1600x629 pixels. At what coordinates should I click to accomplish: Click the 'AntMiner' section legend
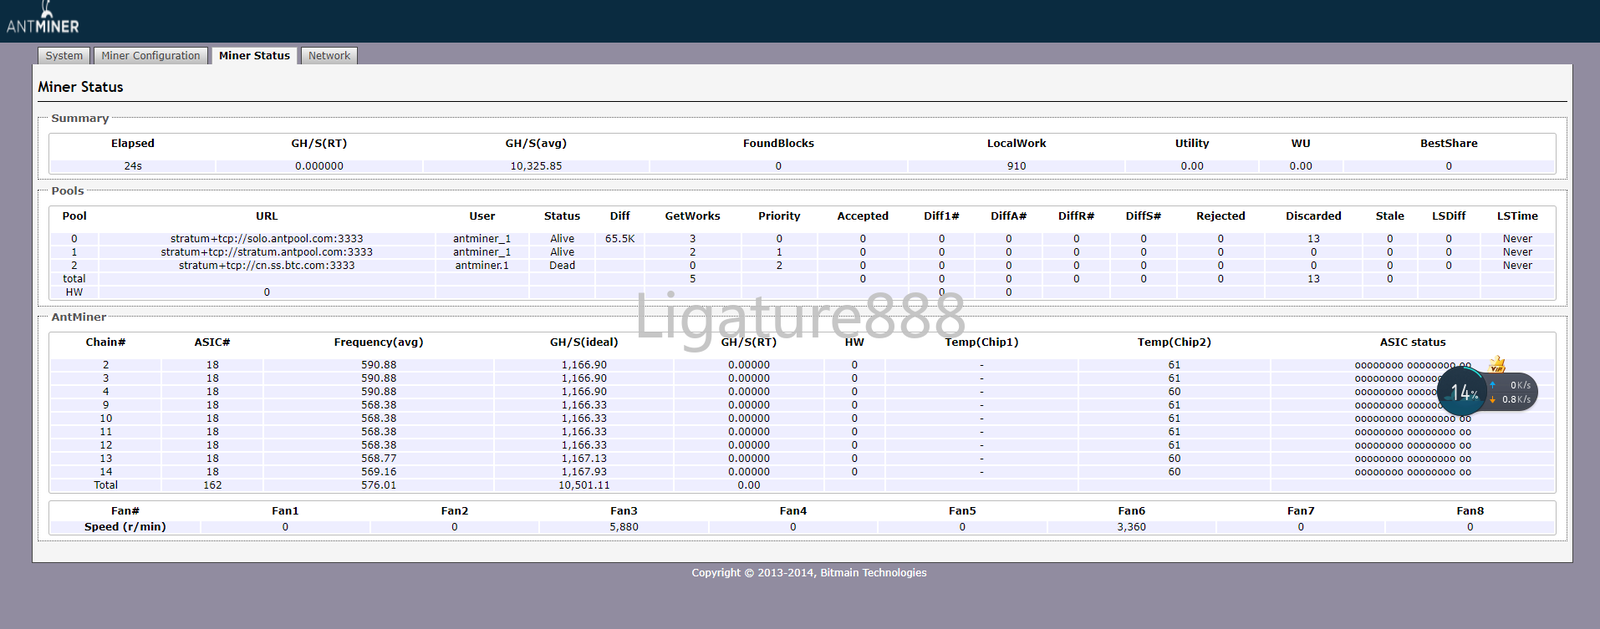79,317
